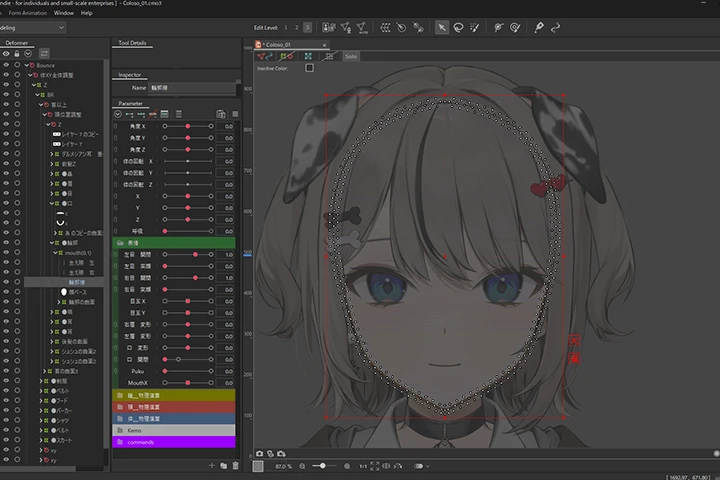This screenshot has width=720, height=480.
Task: Set Edit Level to 3
Action: [x=307, y=28]
